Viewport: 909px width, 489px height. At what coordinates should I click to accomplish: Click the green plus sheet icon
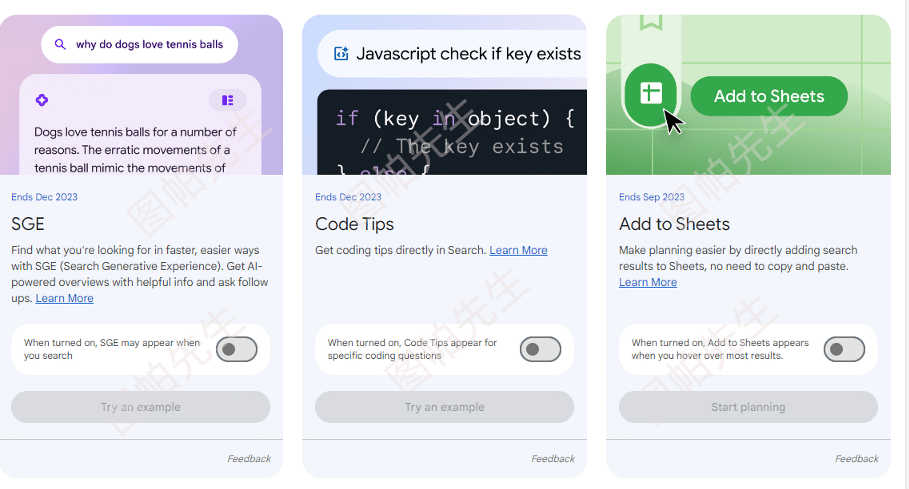[x=650, y=94]
